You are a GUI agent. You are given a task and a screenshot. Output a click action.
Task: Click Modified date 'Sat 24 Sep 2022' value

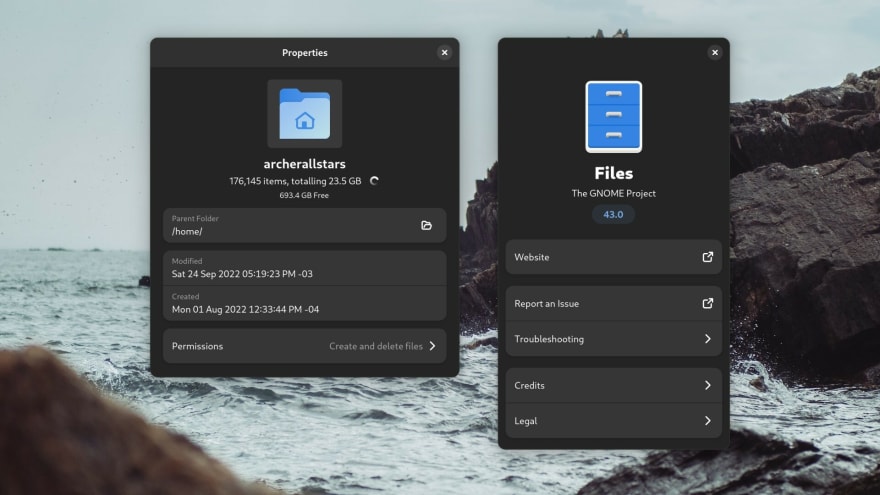242,274
